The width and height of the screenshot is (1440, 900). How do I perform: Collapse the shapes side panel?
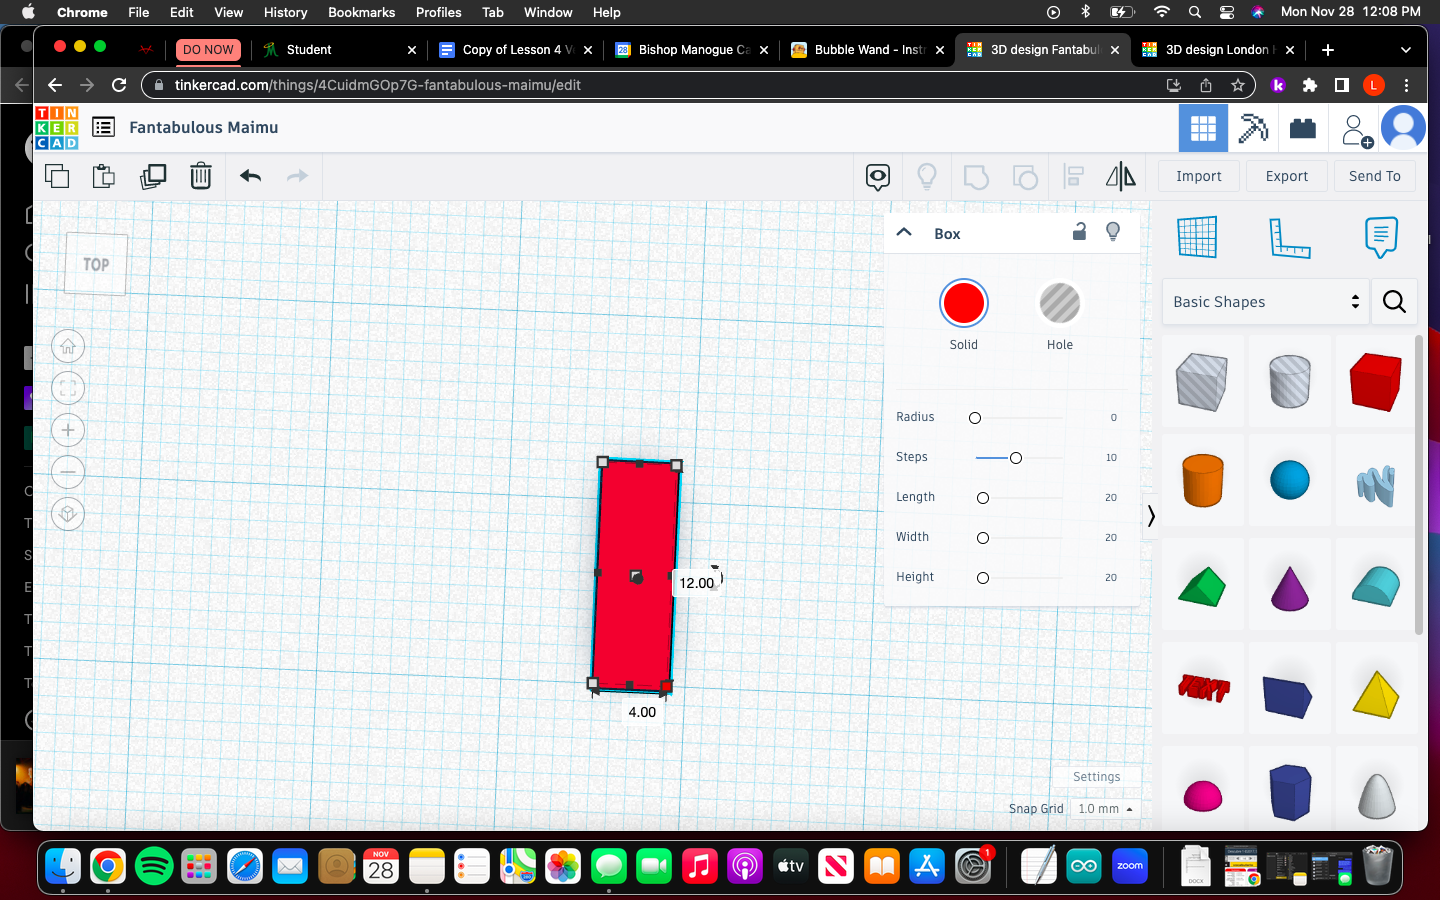pos(1151,515)
